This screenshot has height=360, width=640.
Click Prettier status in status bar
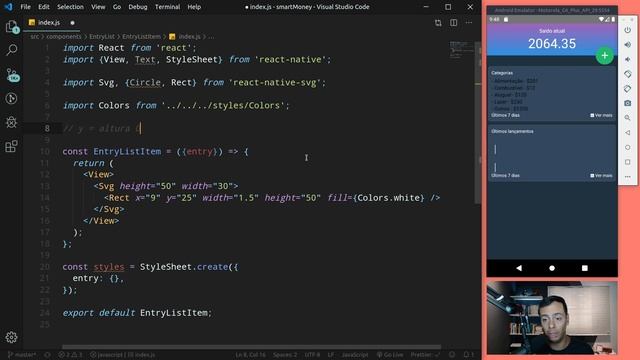pyautogui.click(x=424, y=355)
